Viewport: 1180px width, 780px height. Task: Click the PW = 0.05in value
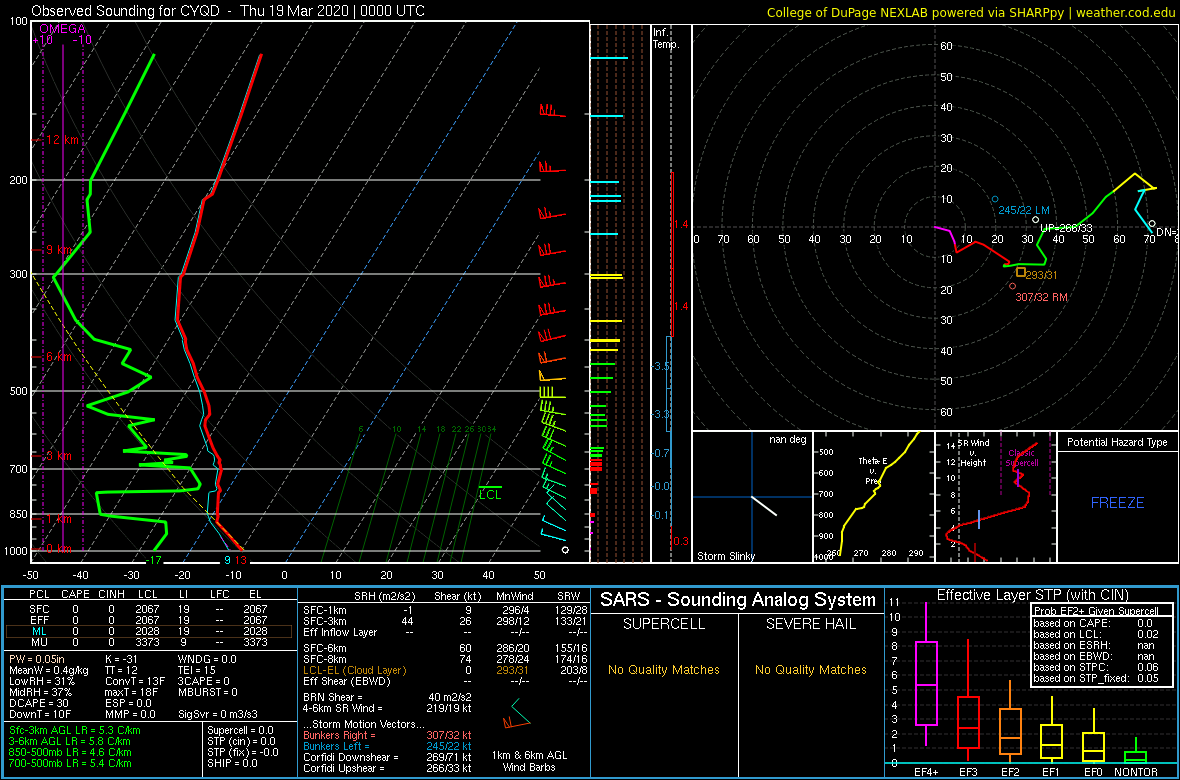(x=40, y=659)
